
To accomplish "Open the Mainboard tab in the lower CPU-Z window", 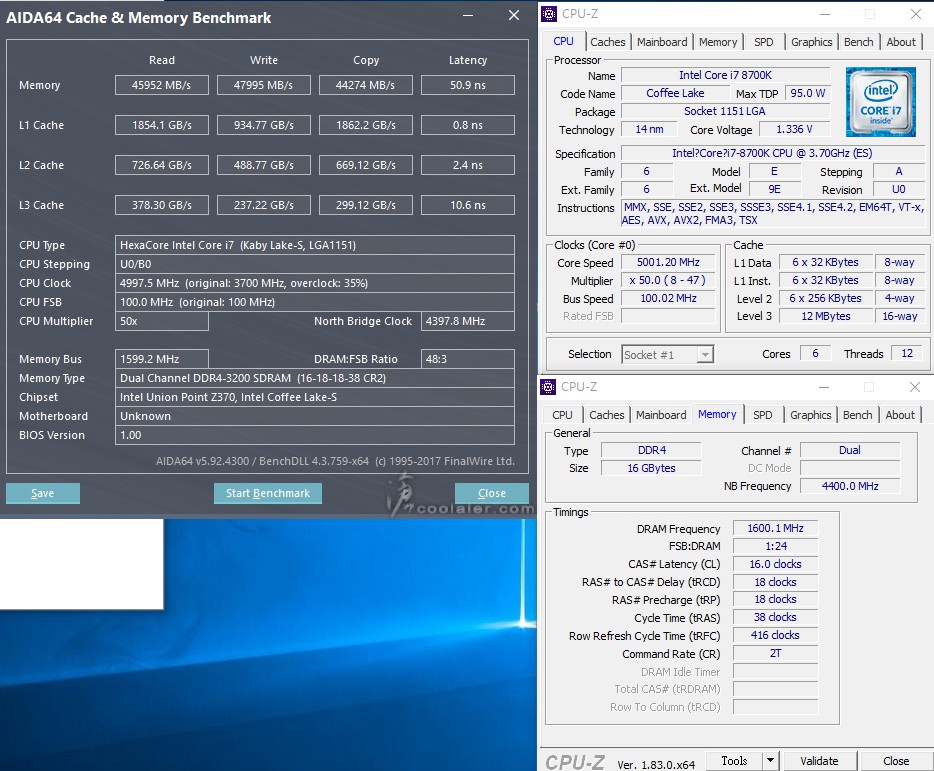I will pos(661,415).
